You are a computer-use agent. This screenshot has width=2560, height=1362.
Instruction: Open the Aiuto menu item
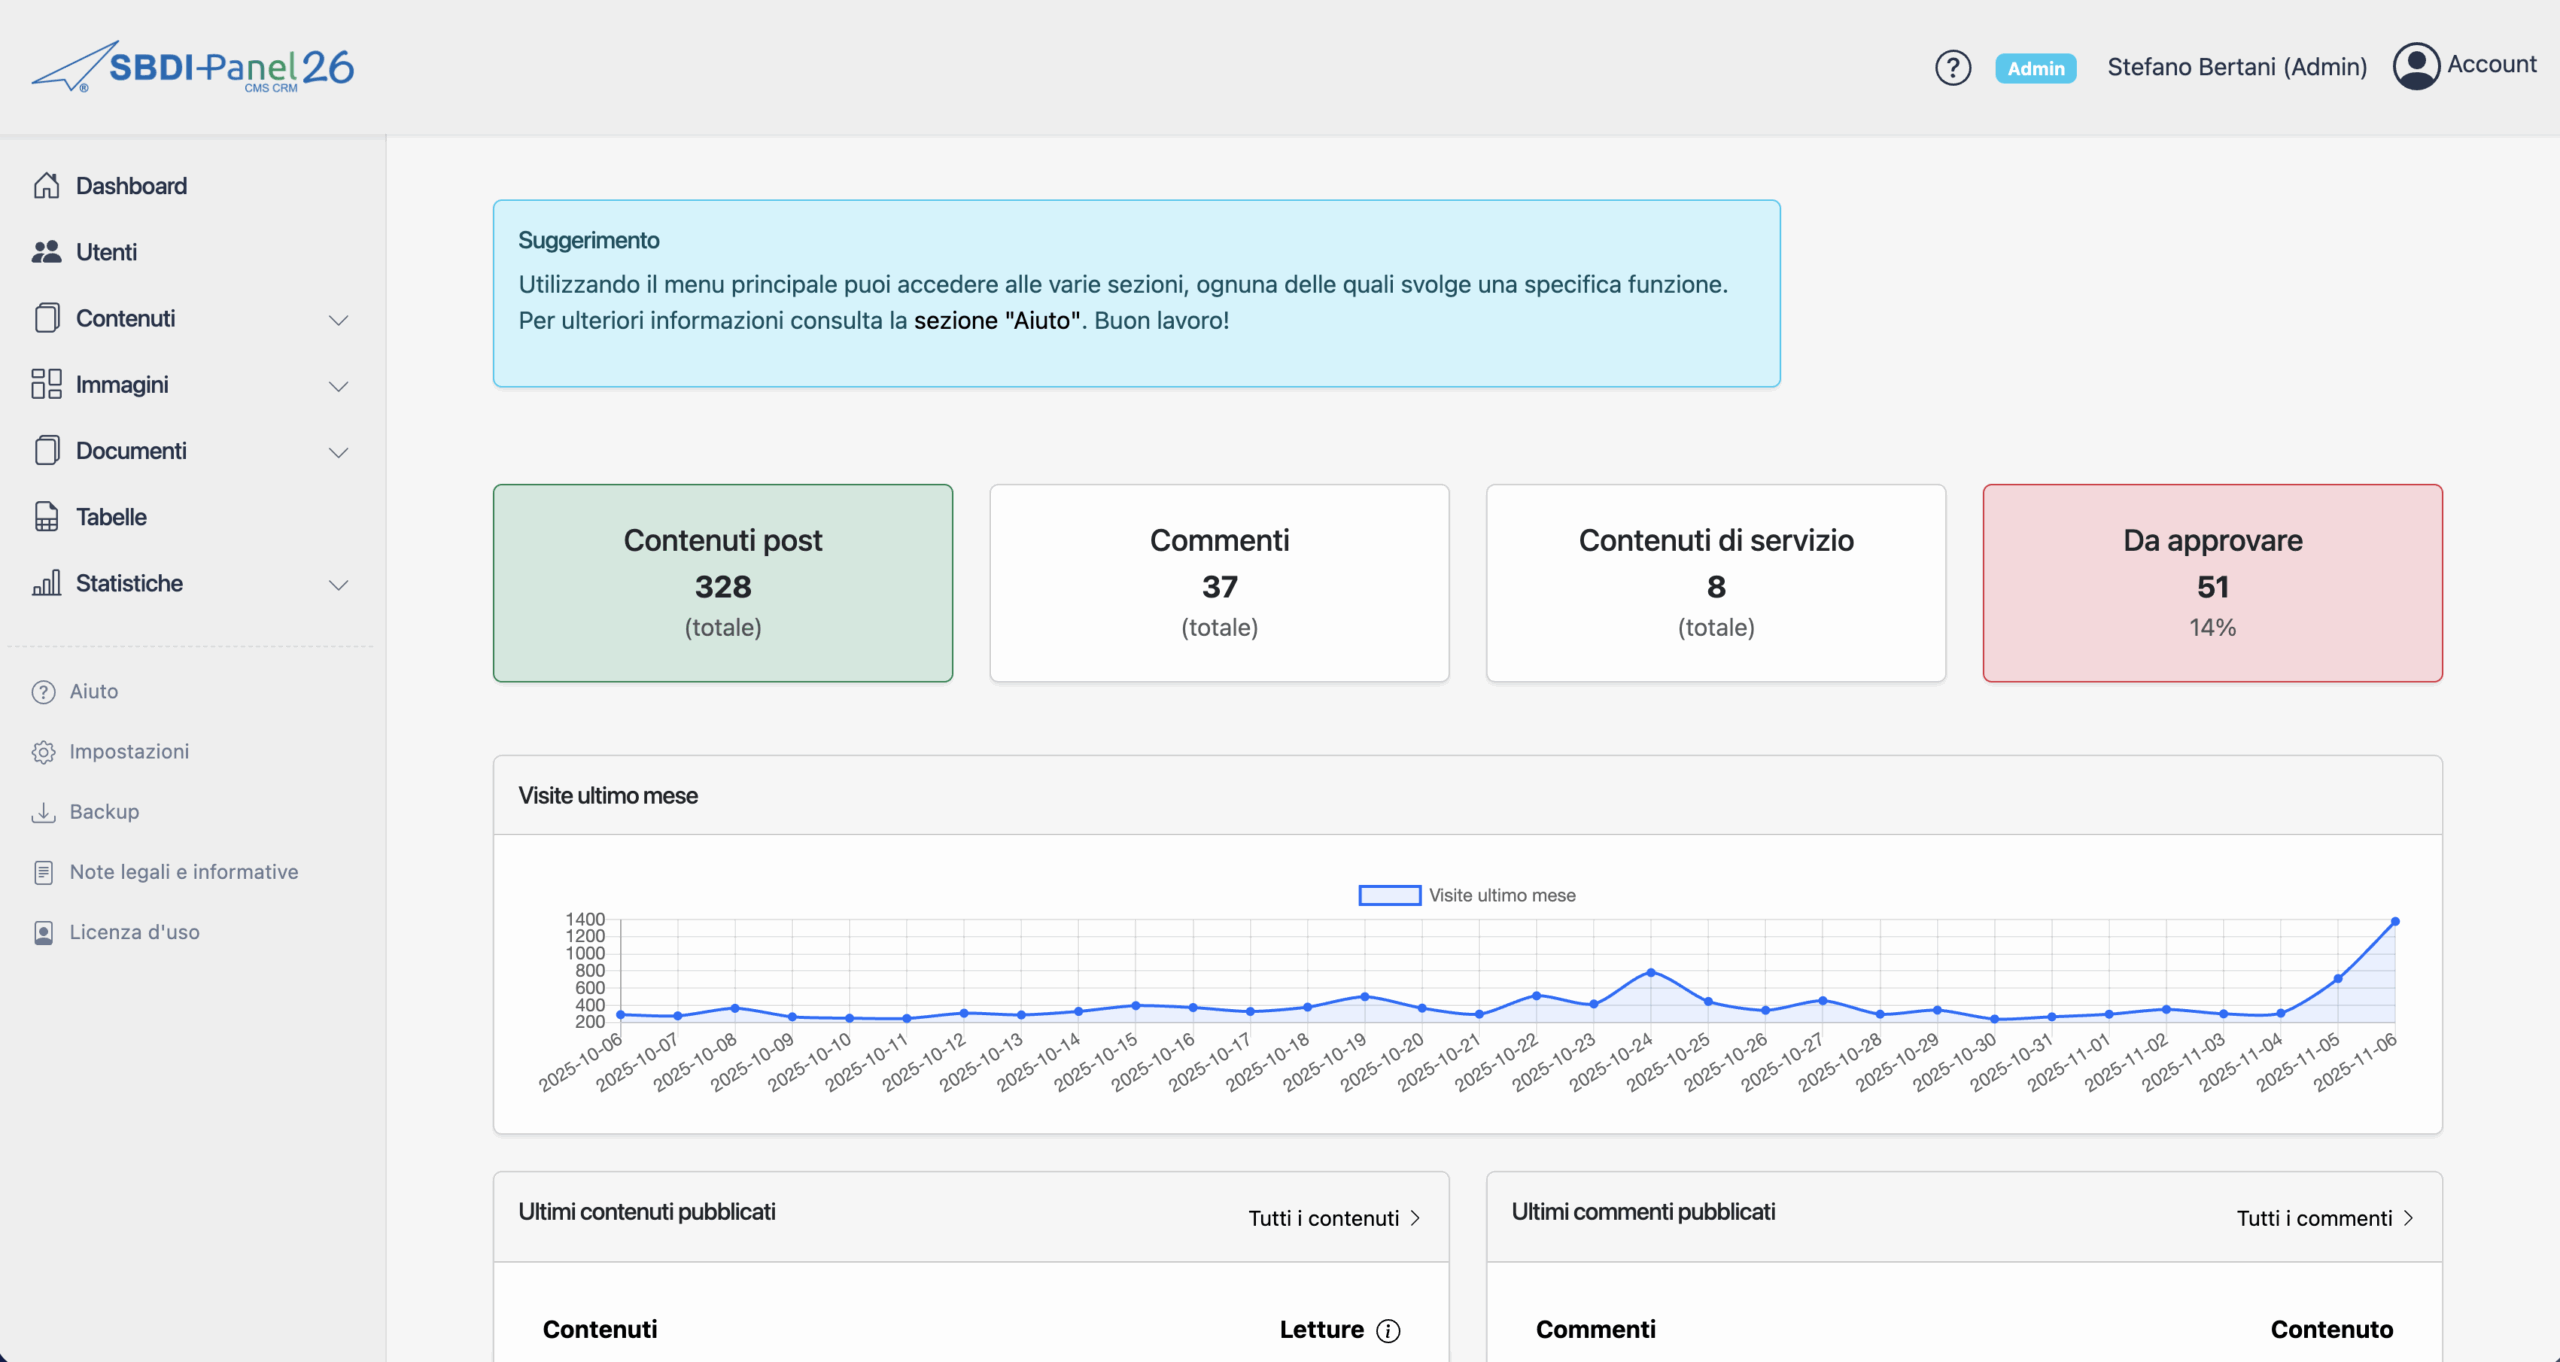click(x=94, y=692)
